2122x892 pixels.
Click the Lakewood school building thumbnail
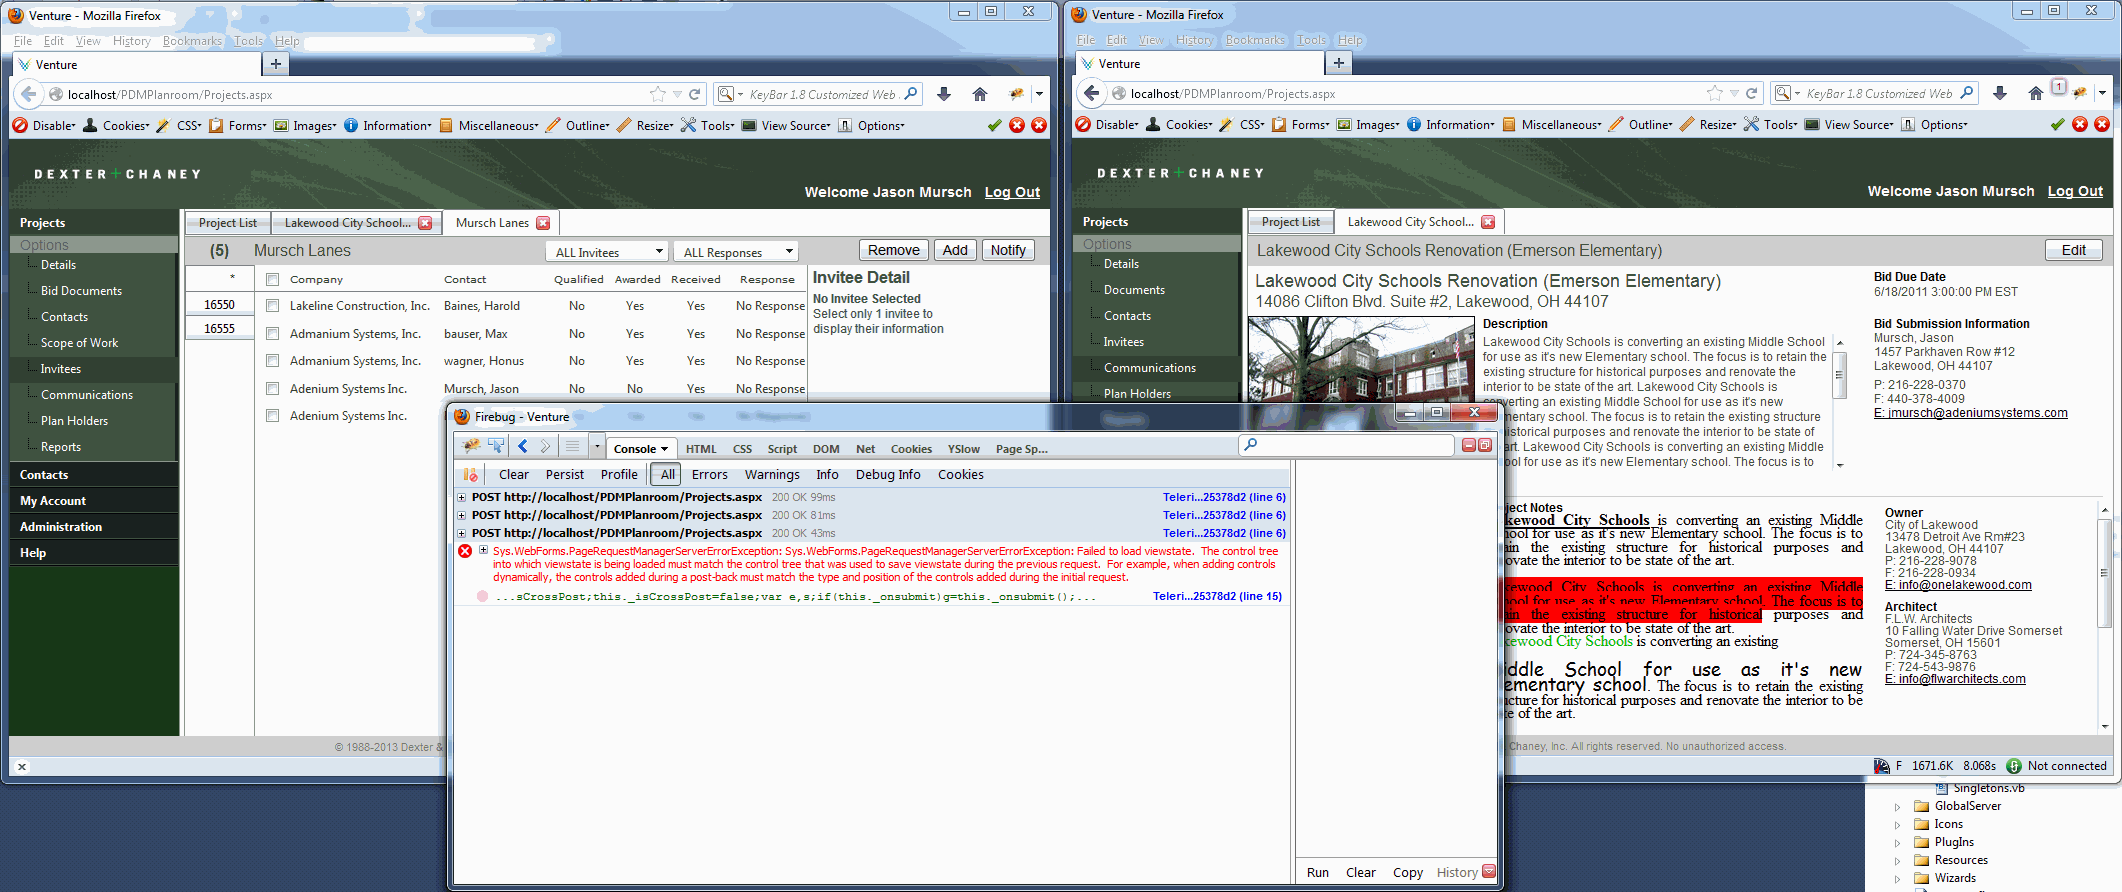tap(1361, 360)
